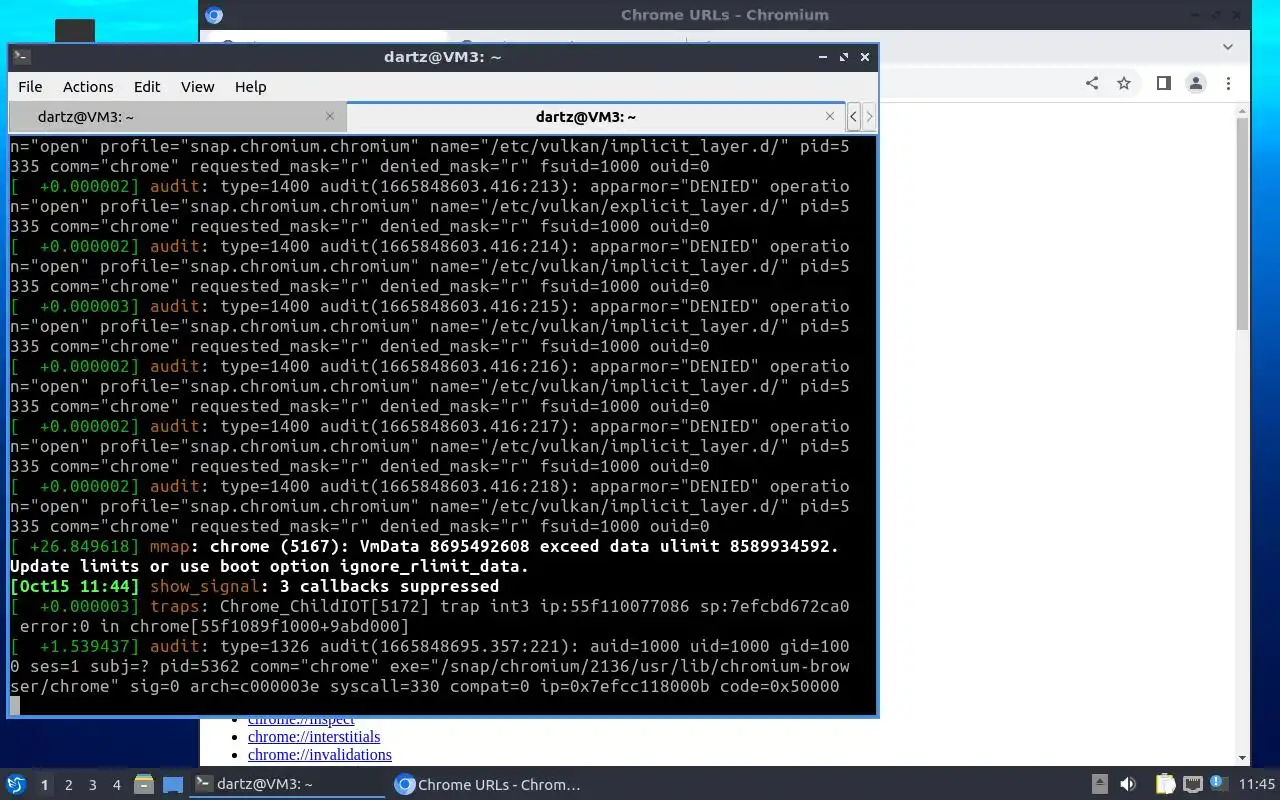
Task: Open the update notifier tray icon
Action: click(x=1218, y=784)
